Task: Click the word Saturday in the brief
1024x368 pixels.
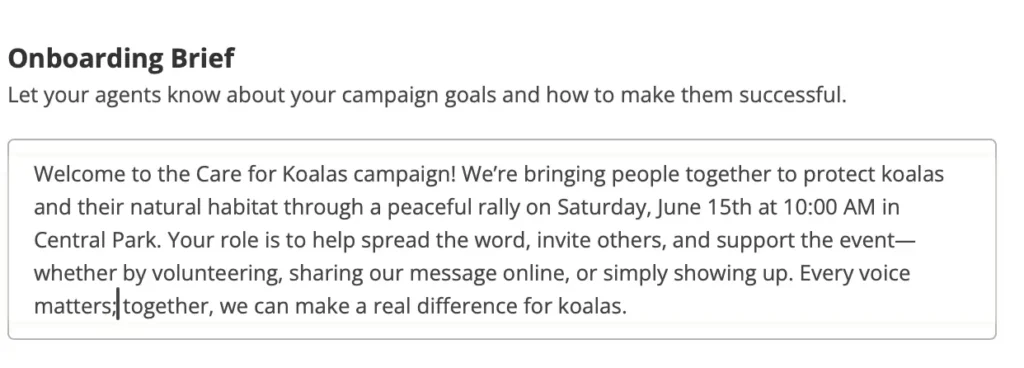Action: 601,207
